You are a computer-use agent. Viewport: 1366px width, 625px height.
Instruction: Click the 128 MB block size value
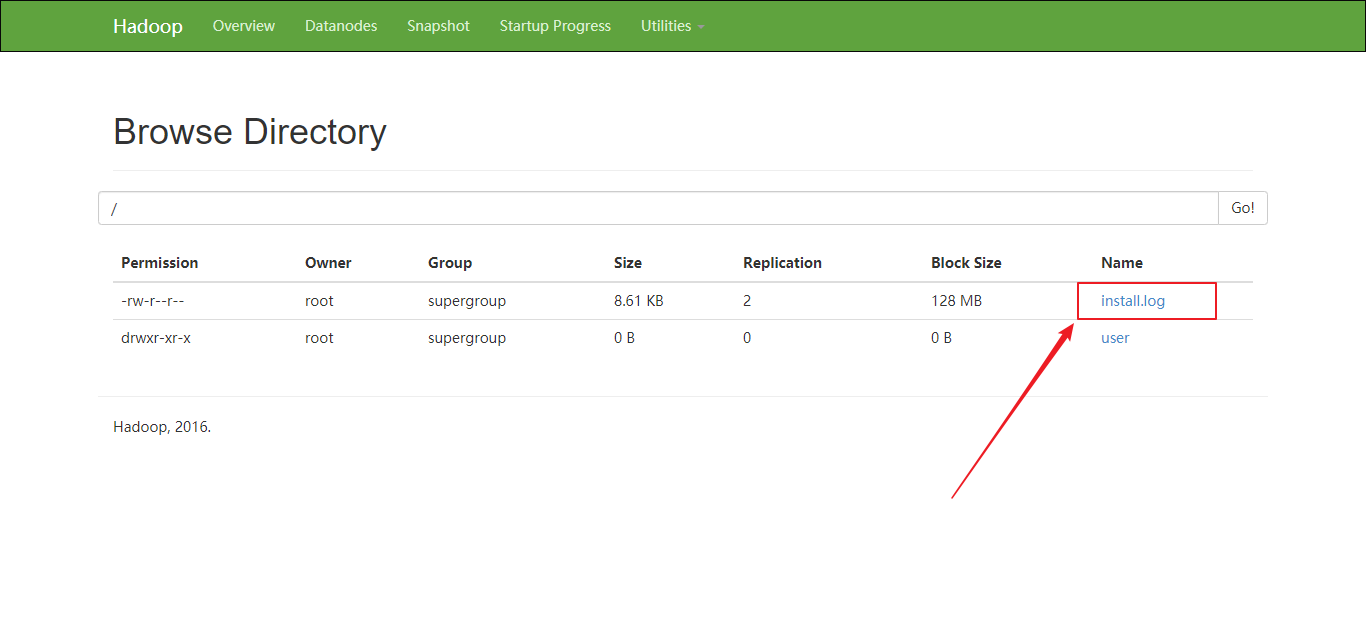[956, 300]
